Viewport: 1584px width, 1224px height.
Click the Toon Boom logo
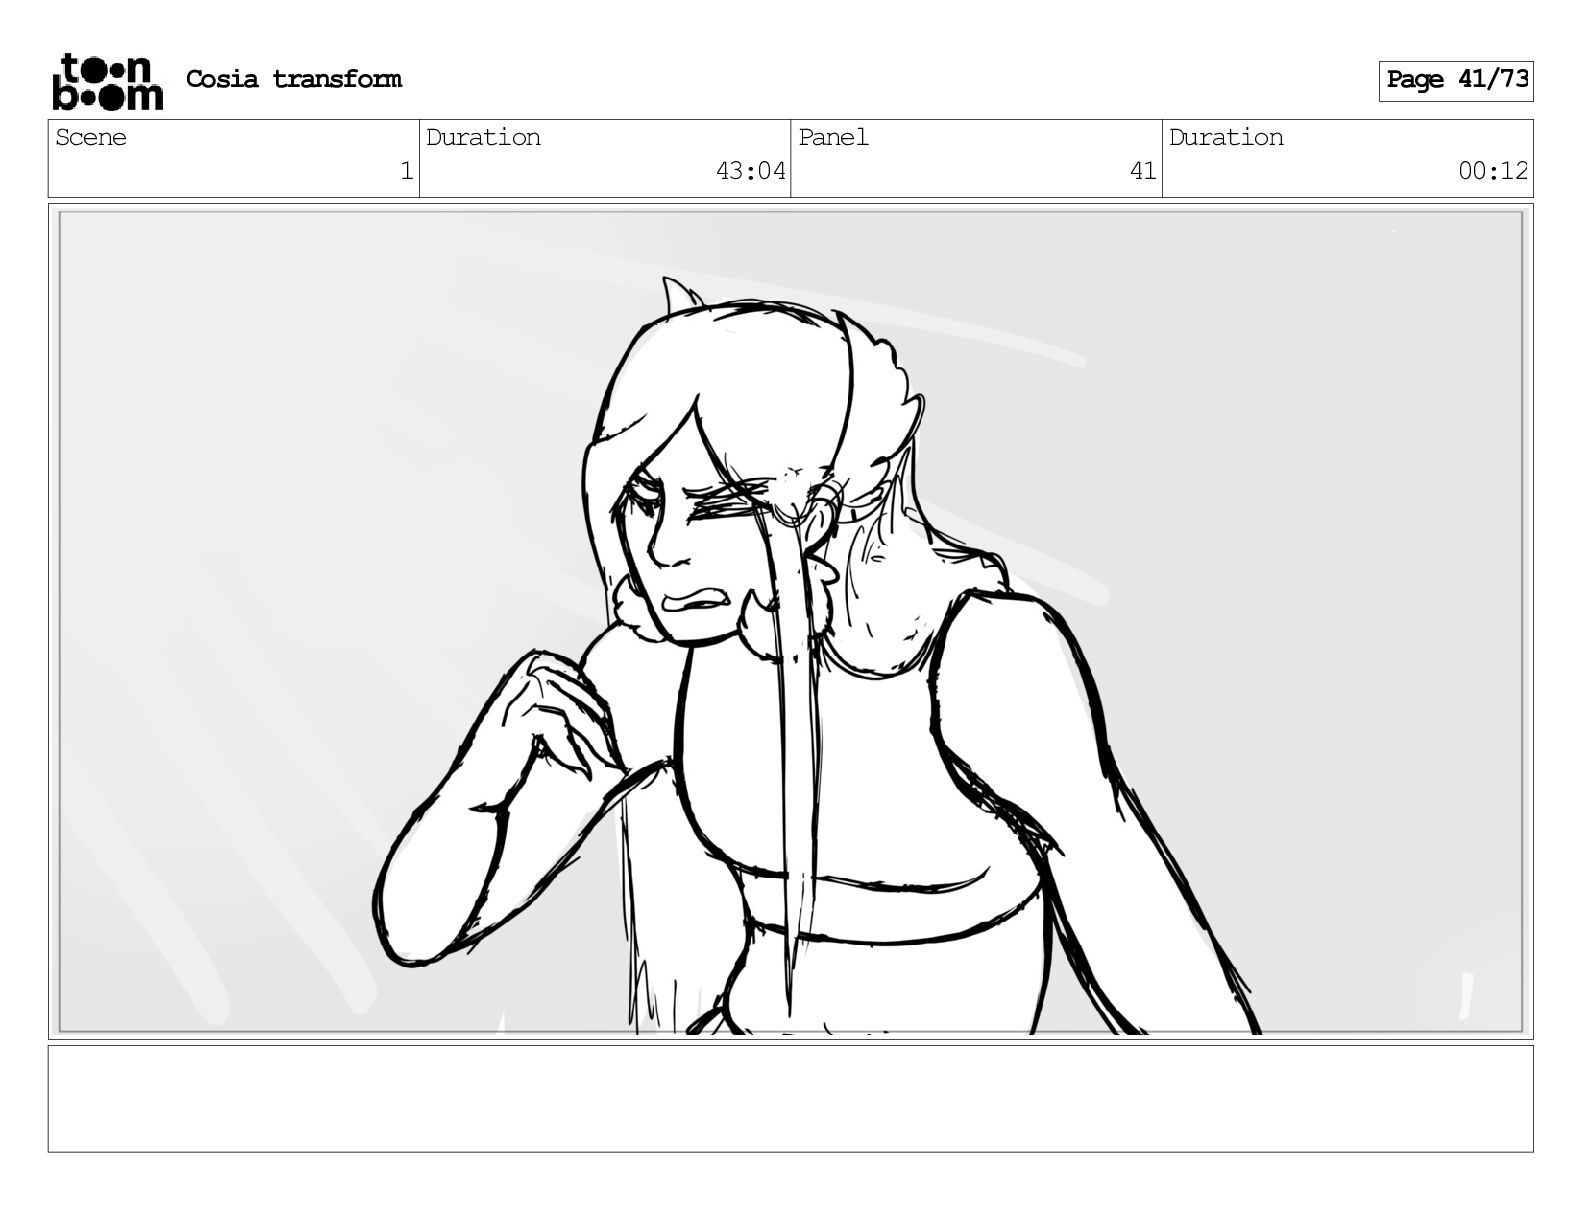tap(107, 81)
